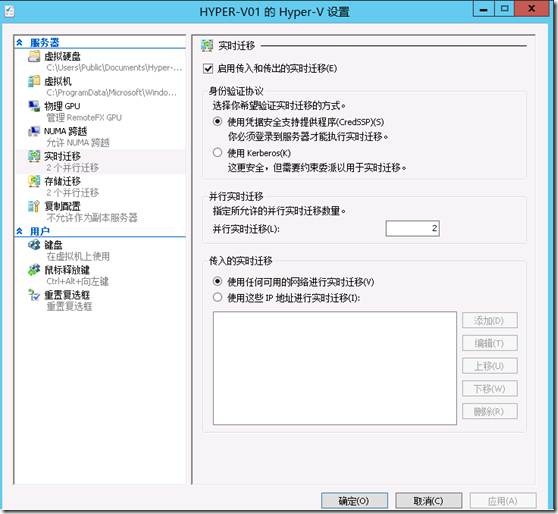
Task: Click the 删除(R) button
Action: click(x=489, y=411)
